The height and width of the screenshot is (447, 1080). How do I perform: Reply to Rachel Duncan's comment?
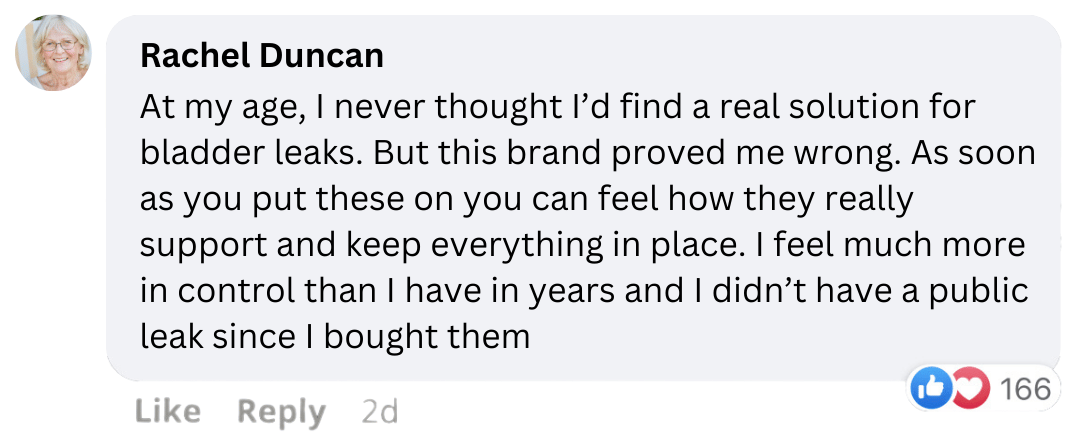[281, 411]
